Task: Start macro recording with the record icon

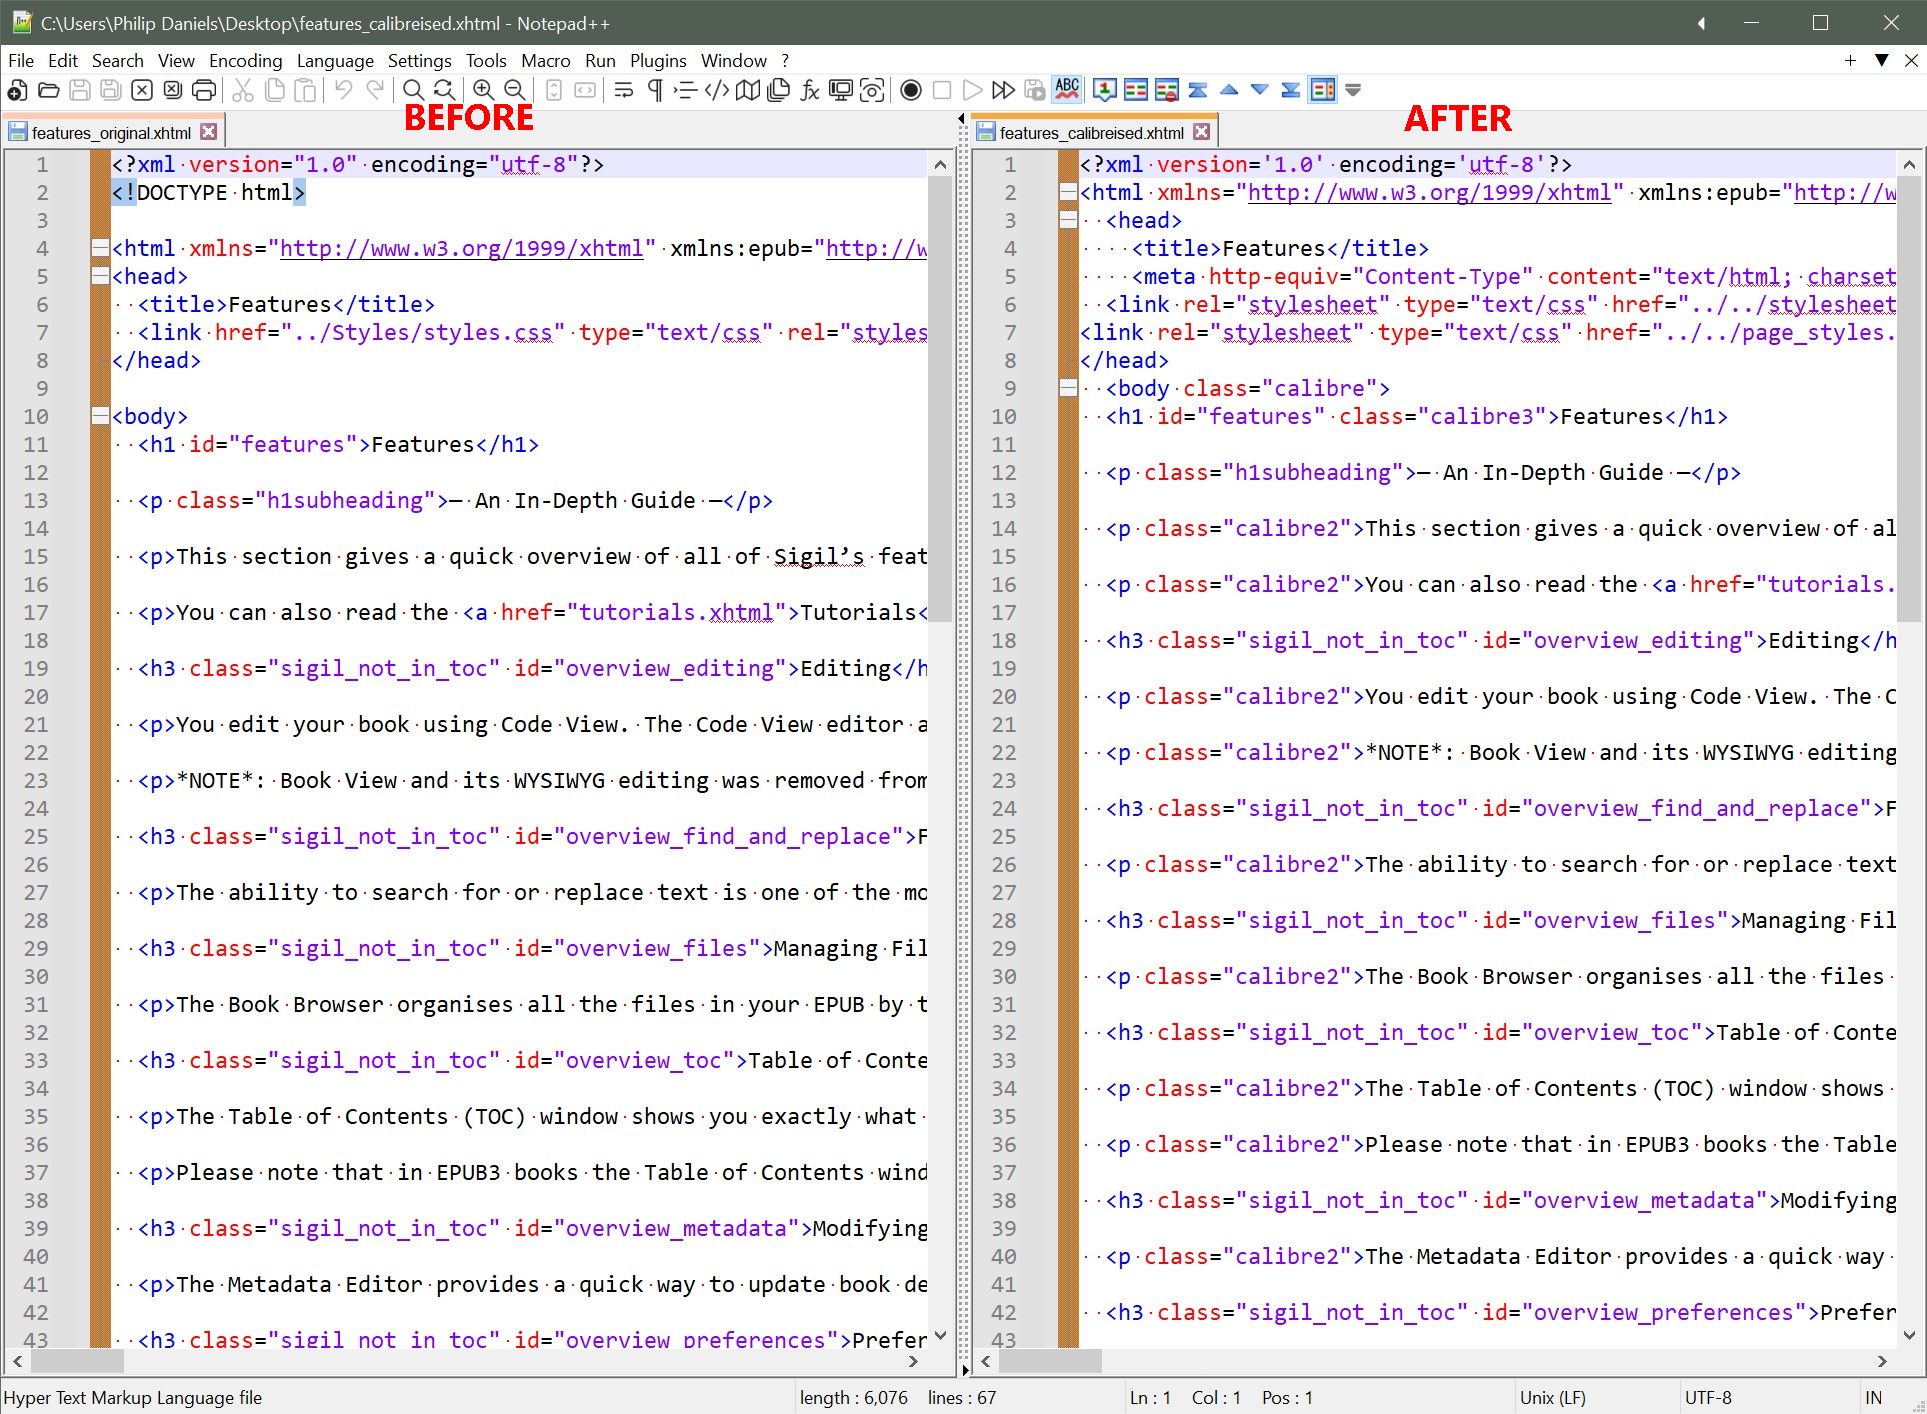Action: (x=910, y=91)
